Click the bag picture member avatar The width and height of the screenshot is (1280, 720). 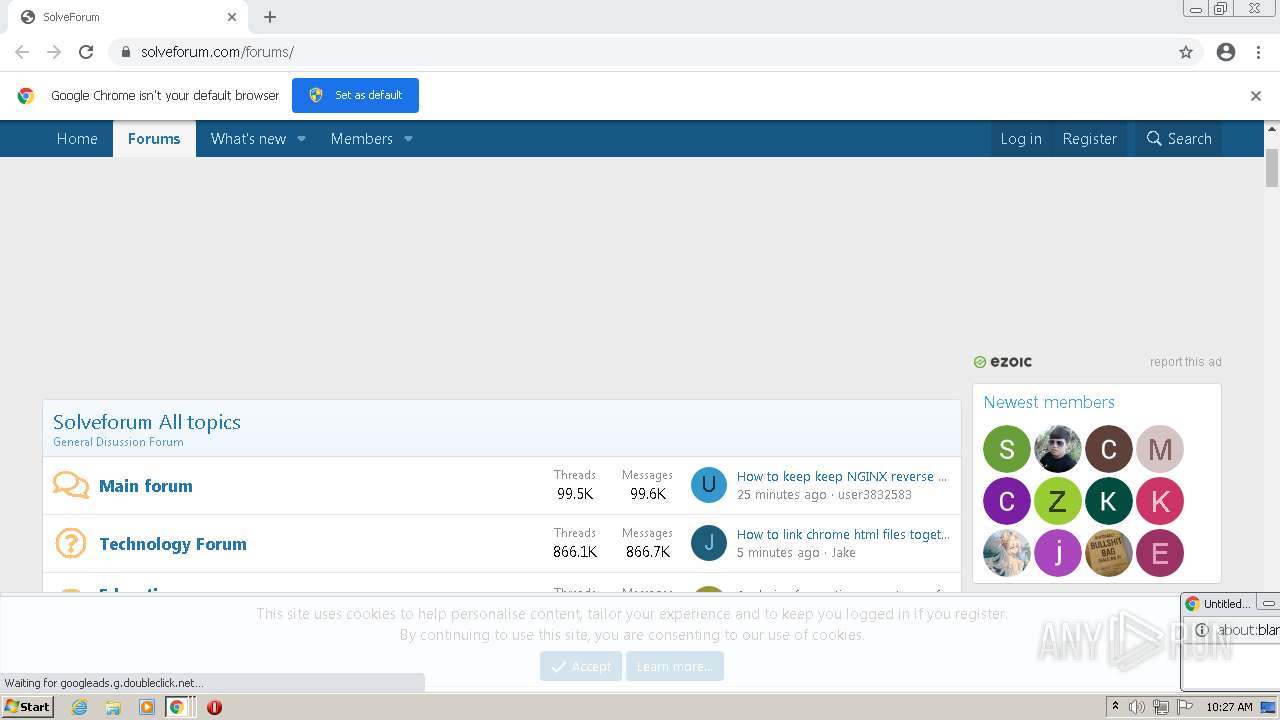(x=1109, y=553)
